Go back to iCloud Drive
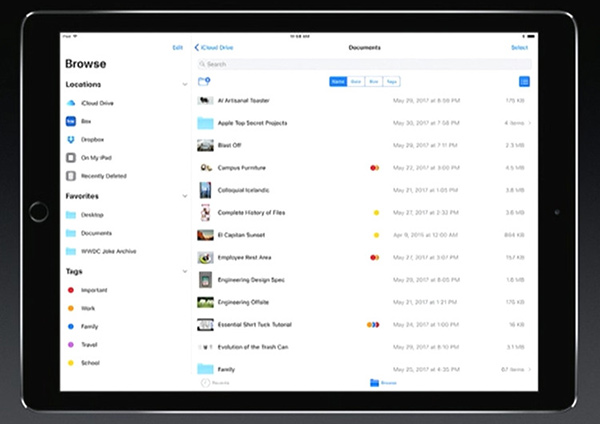Image resolution: width=600 pixels, height=424 pixels. tap(214, 47)
